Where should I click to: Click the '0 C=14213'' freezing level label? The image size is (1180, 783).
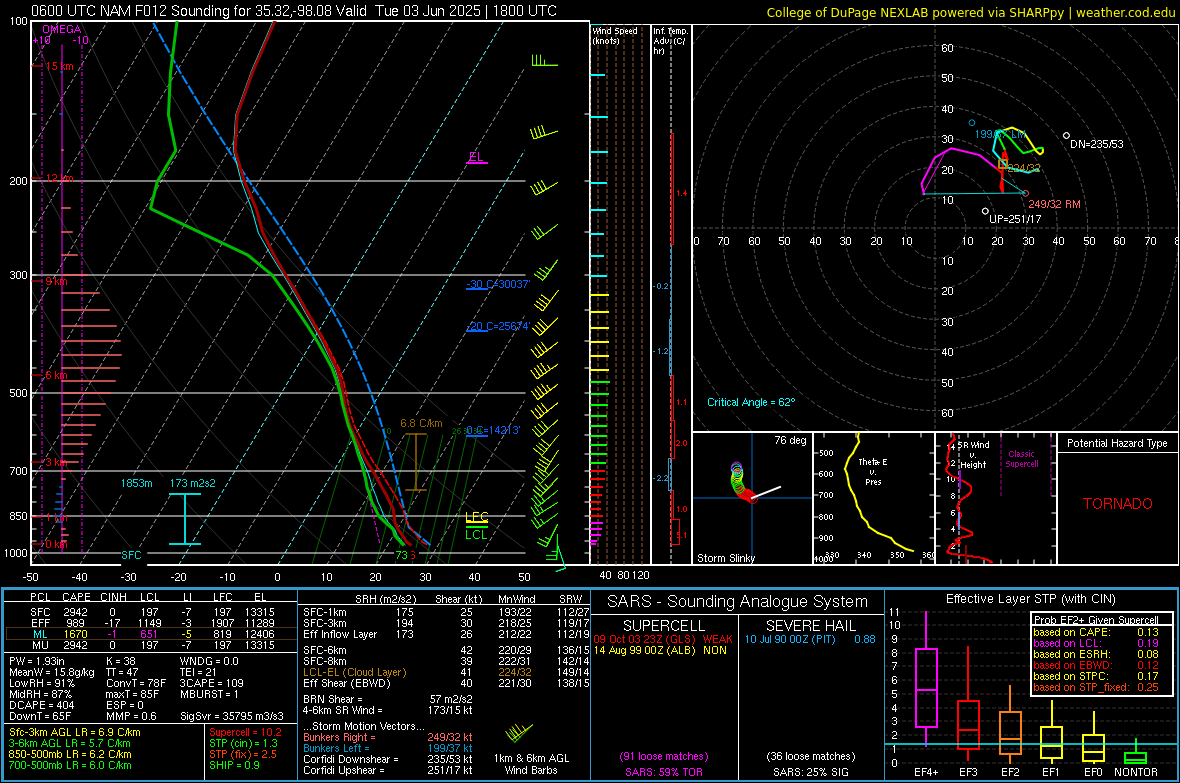click(x=493, y=430)
